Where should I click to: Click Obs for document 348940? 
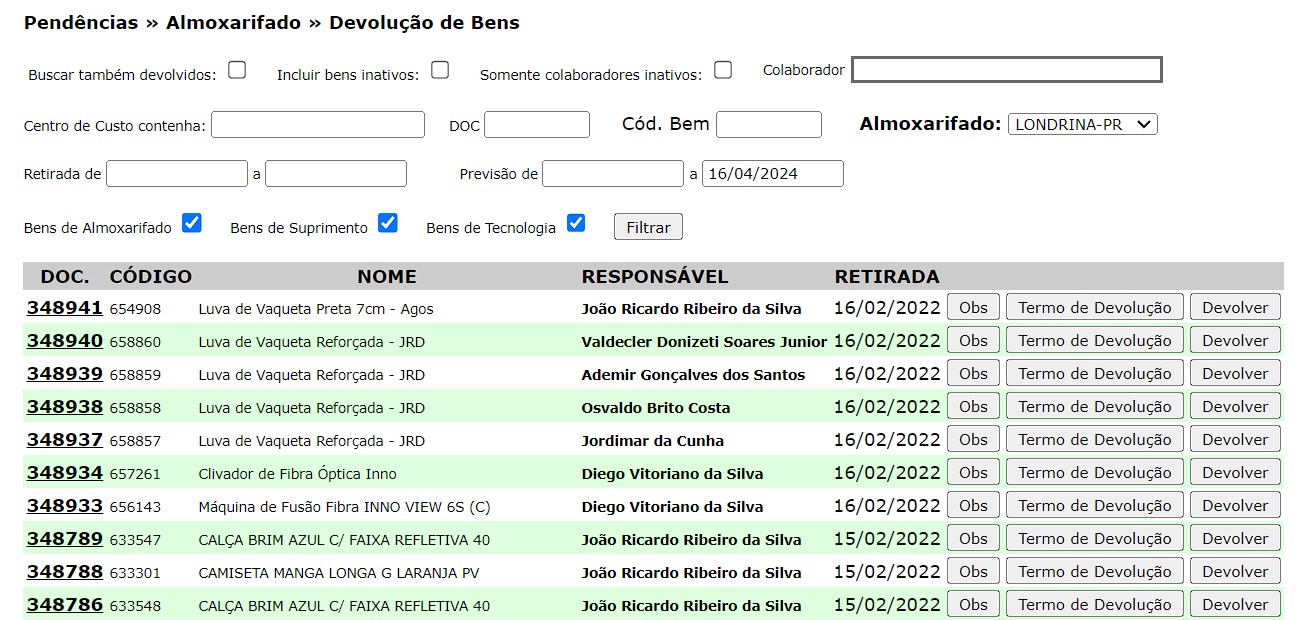[973, 340]
